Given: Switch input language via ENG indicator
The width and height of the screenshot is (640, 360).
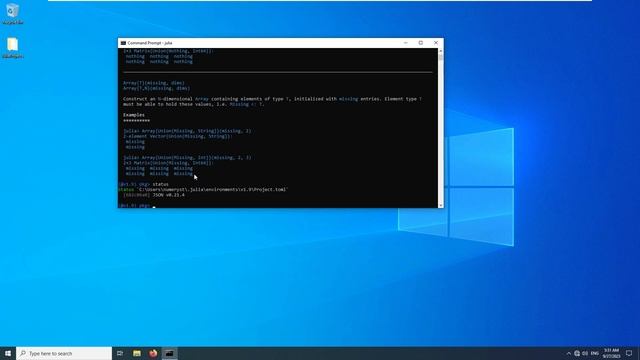Looking at the screenshot, I should [595, 353].
